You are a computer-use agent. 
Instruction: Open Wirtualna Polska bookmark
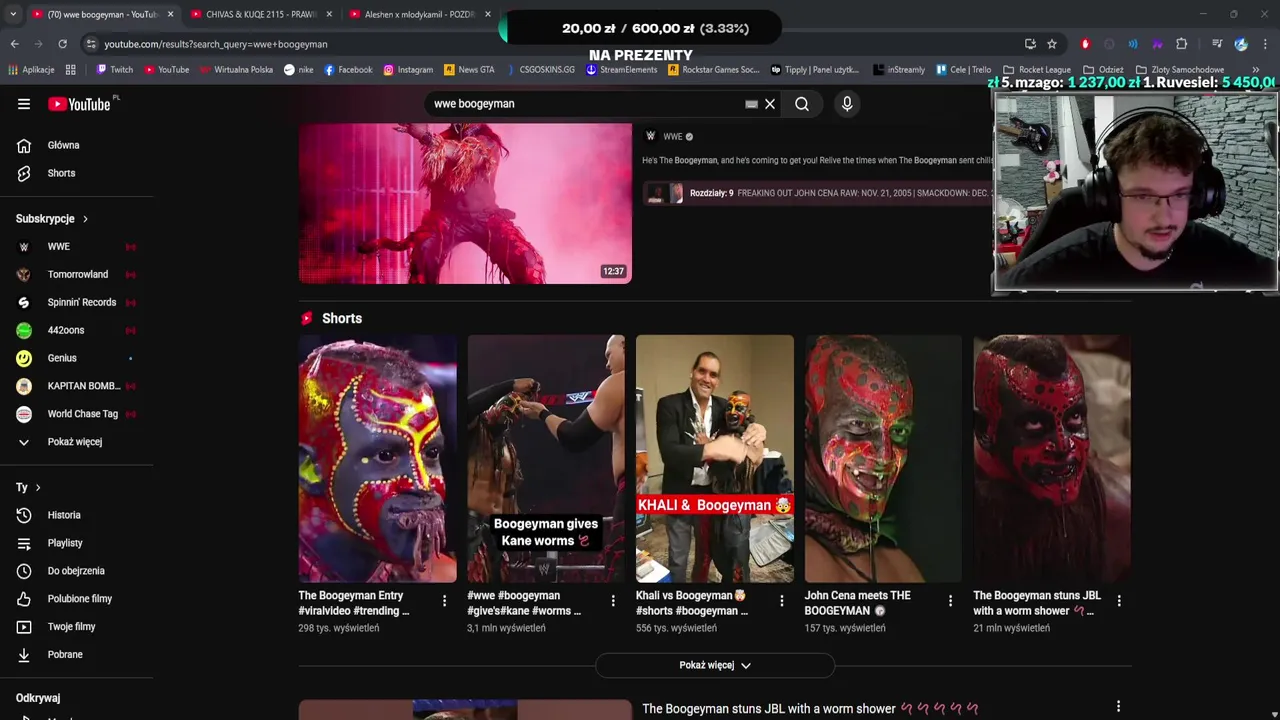236,70
